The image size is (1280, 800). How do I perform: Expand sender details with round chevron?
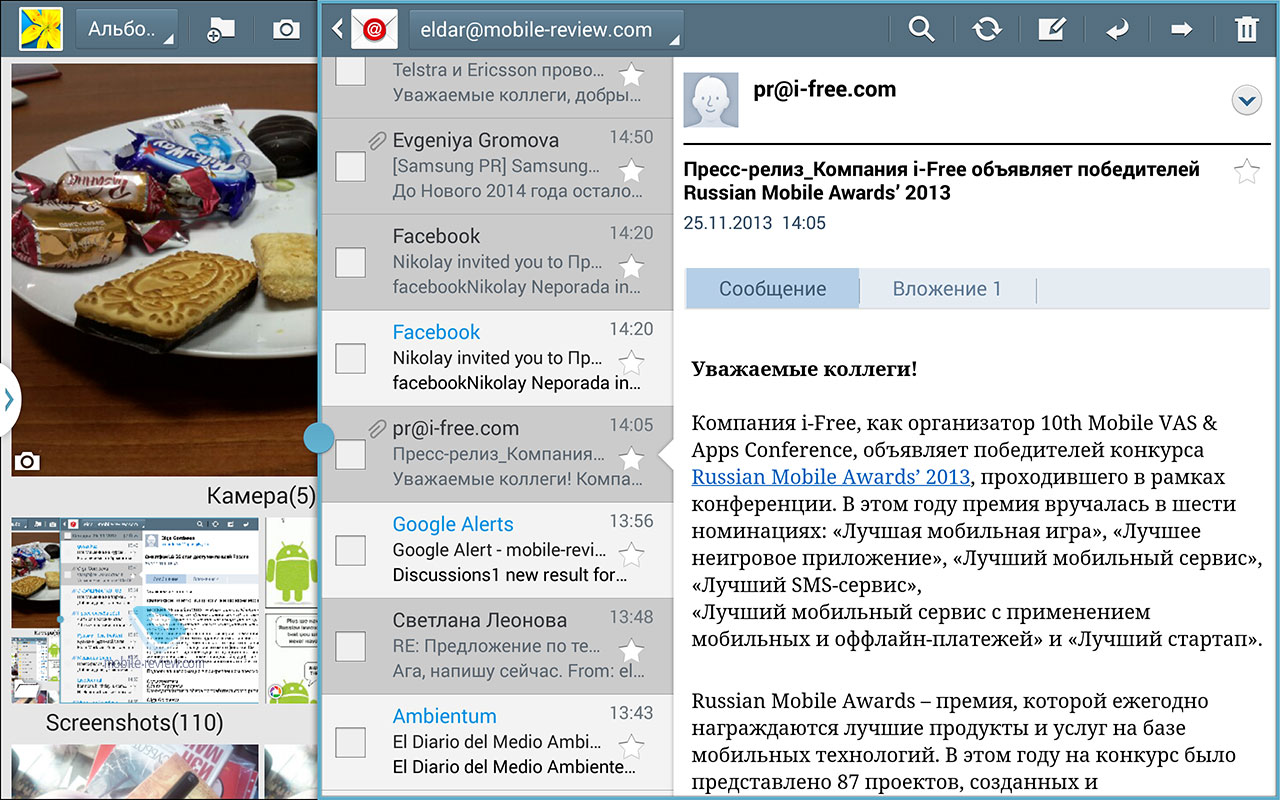pos(1246,100)
